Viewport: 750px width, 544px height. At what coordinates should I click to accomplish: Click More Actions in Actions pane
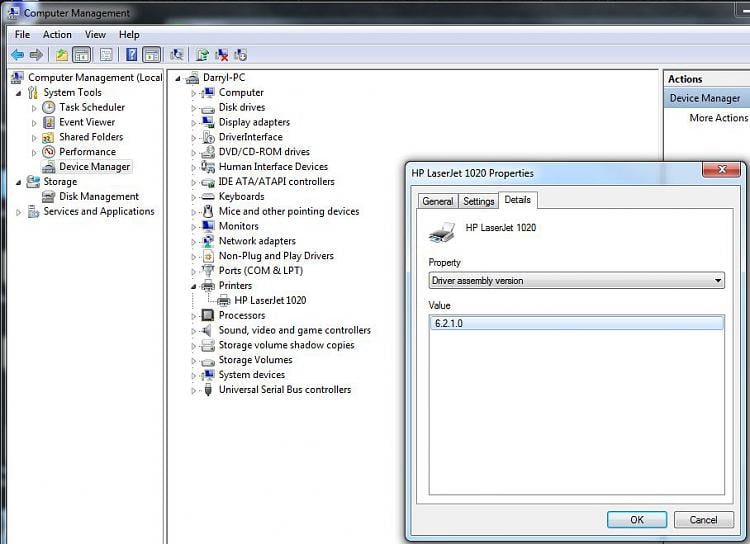pos(718,118)
